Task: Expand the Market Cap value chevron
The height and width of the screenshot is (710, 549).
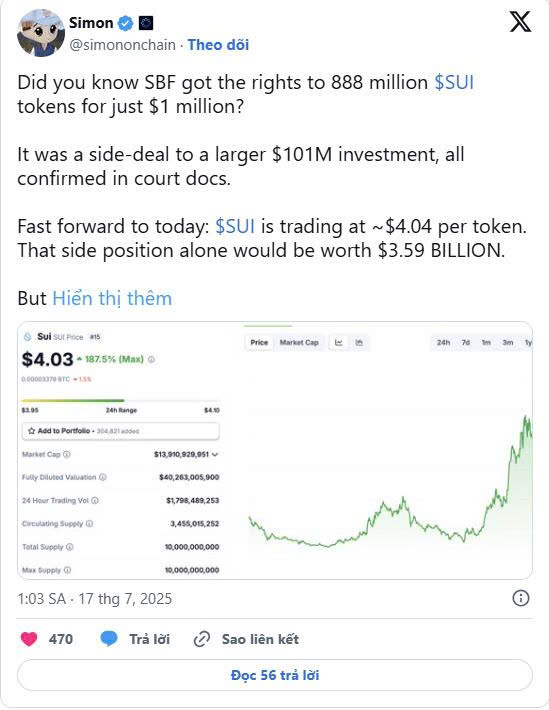Action: [215, 455]
